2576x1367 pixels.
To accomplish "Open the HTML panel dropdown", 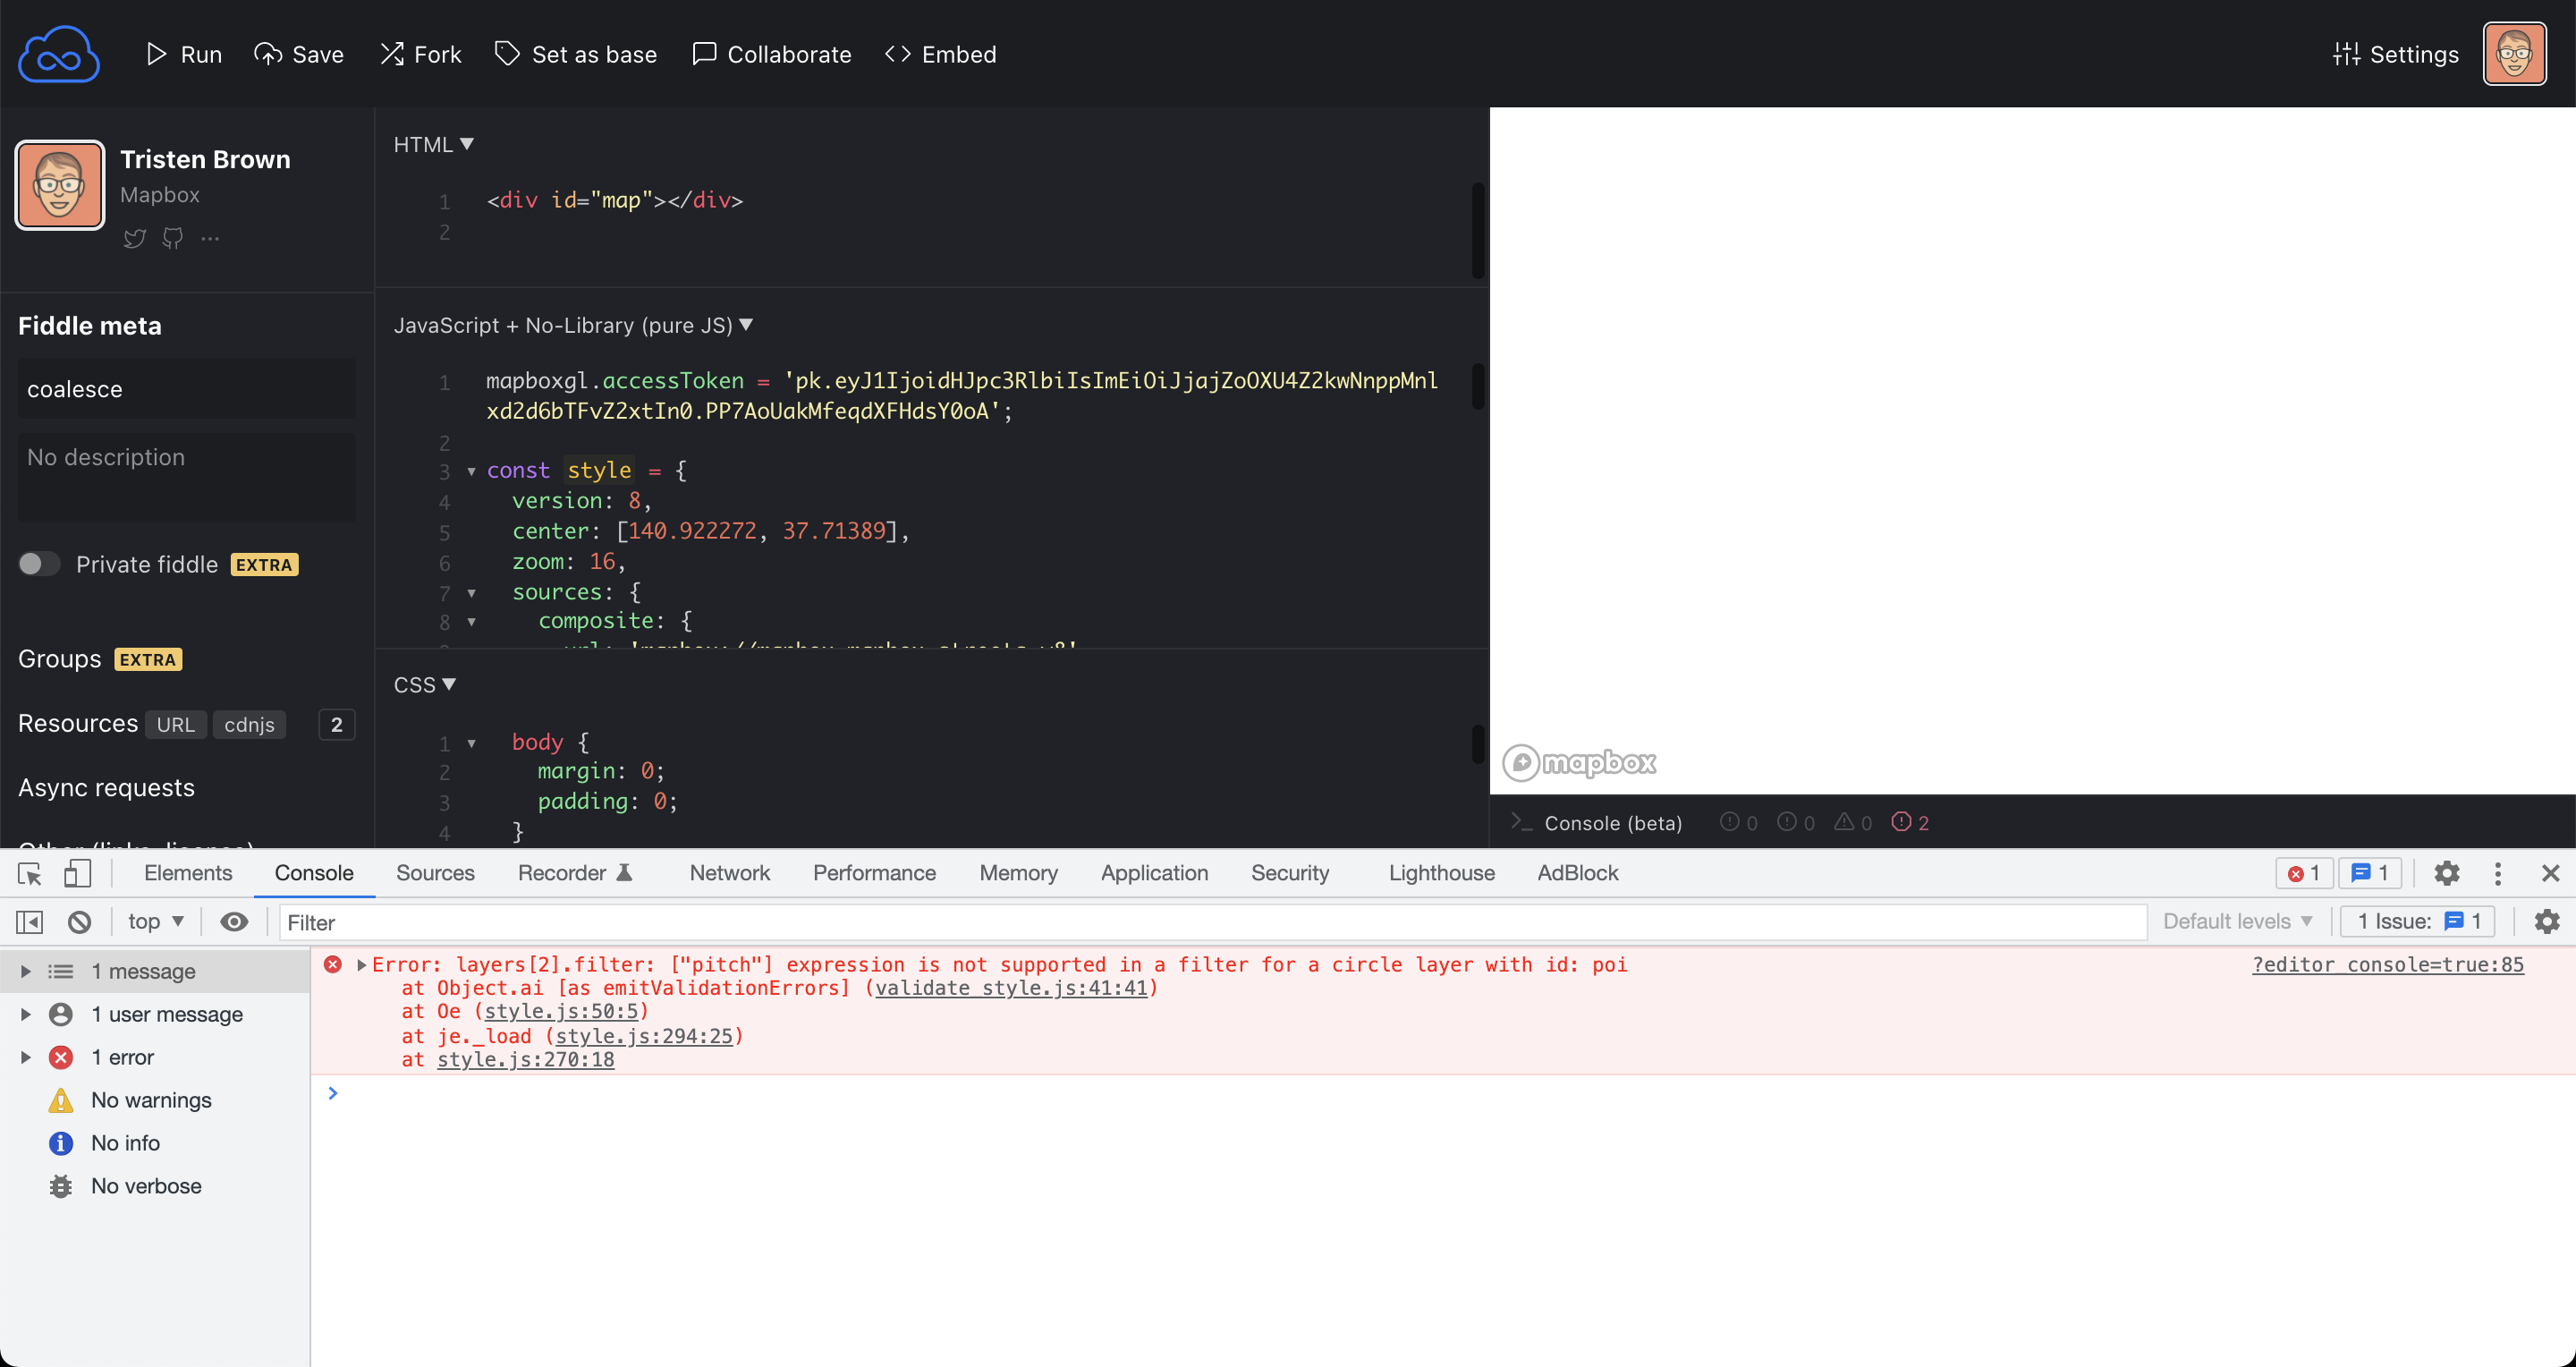I will click(434, 144).
